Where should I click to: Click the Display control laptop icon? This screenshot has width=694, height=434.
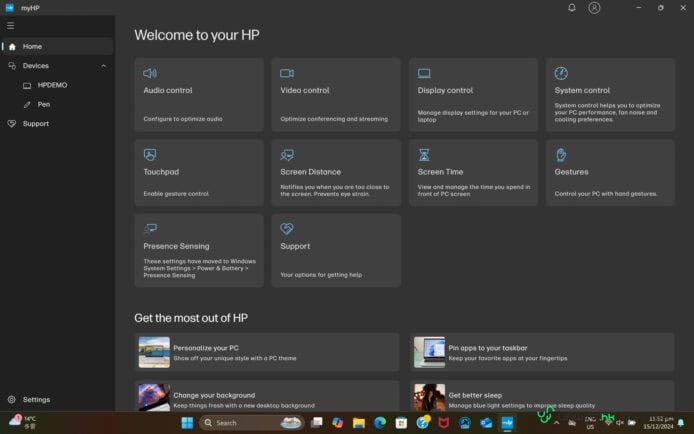(x=424, y=73)
